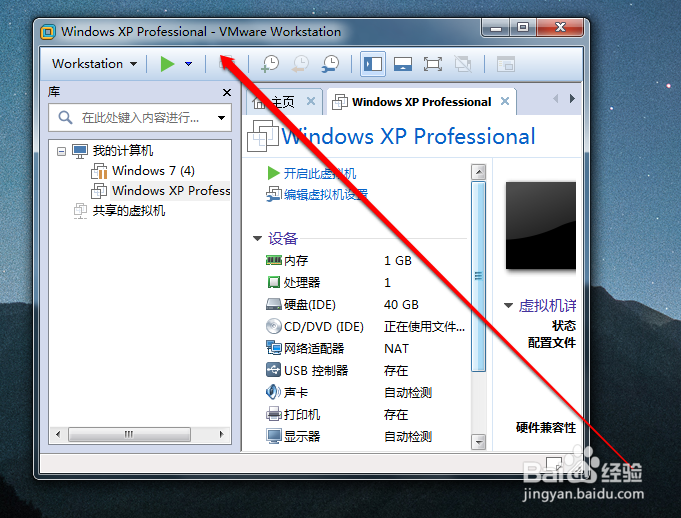Click the hard disk drive icon
The width and height of the screenshot is (681, 518).
pyautogui.click(x=274, y=304)
